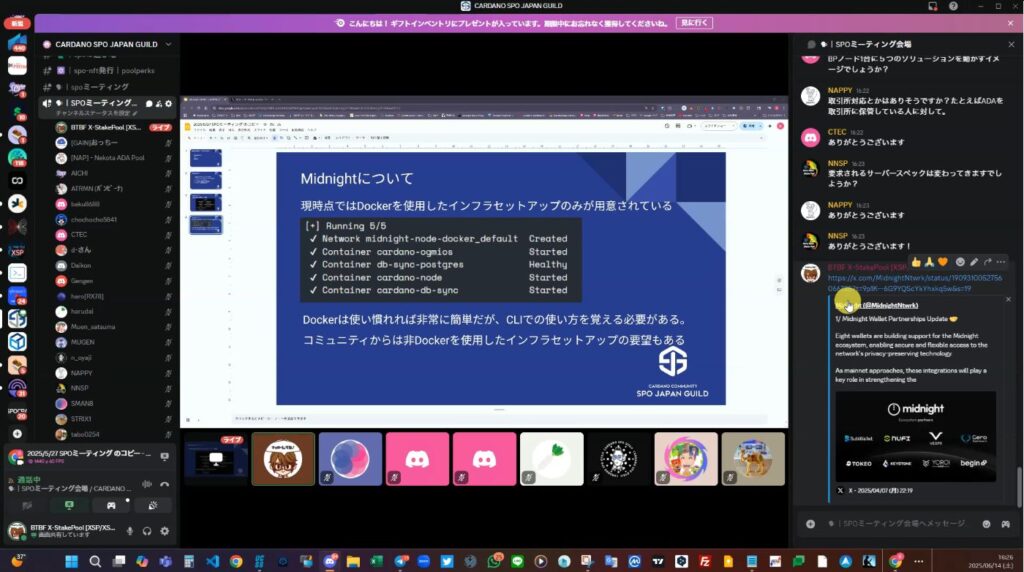Open the Help icon in title bar
The height and width of the screenshot is (572, 1024).
pos(953,6)
